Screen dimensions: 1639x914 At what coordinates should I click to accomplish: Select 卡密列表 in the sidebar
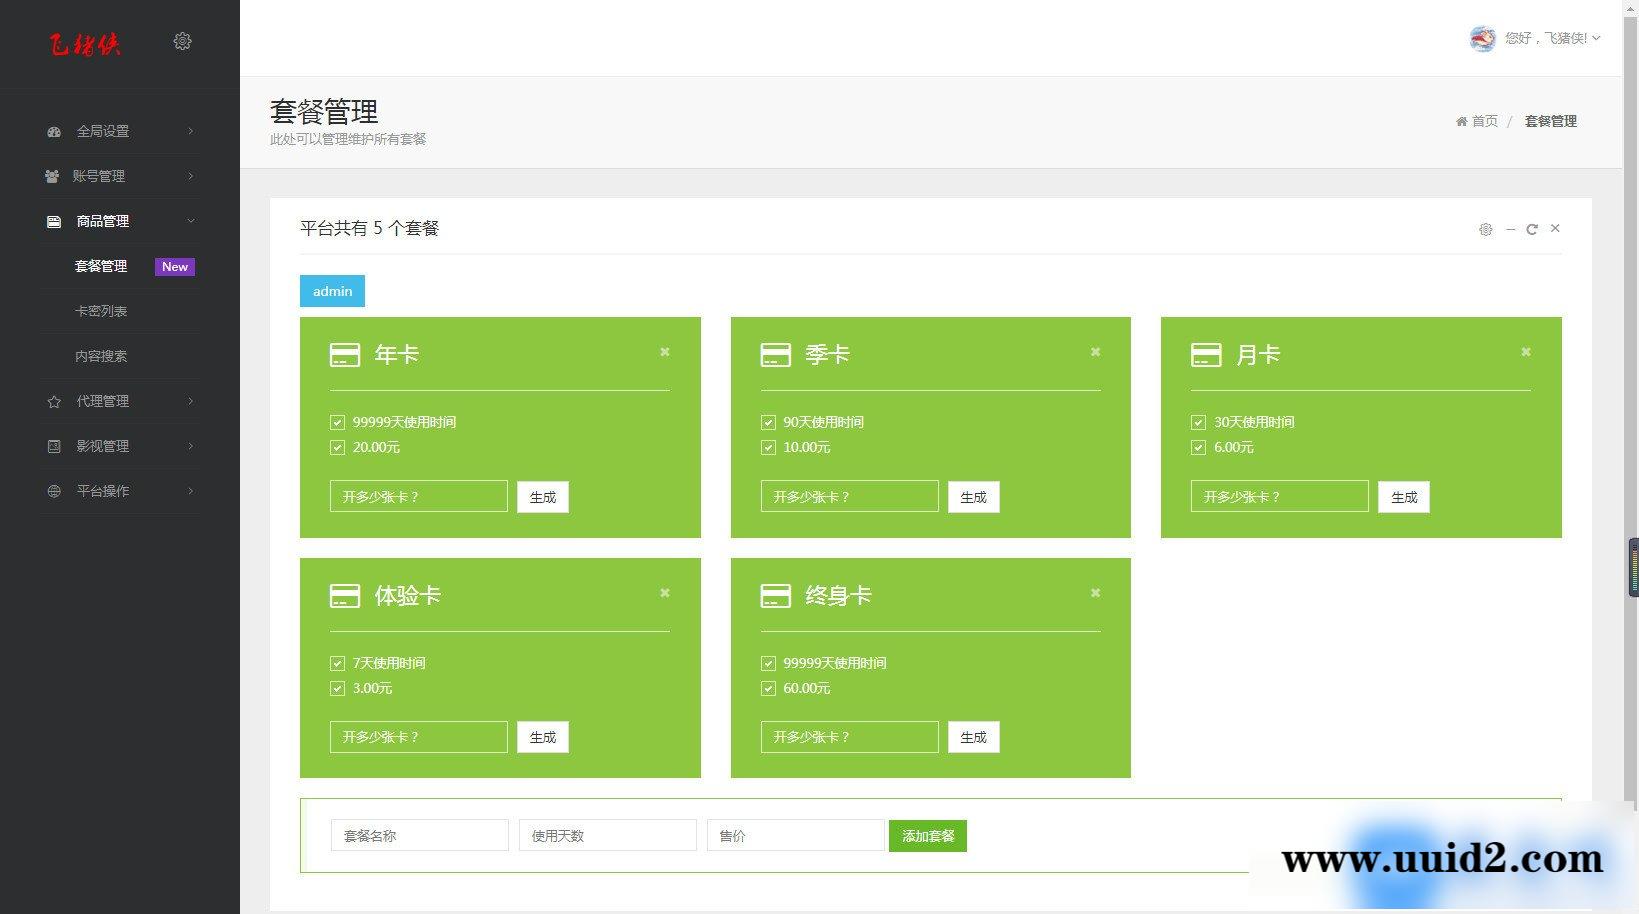pos(102,311)
